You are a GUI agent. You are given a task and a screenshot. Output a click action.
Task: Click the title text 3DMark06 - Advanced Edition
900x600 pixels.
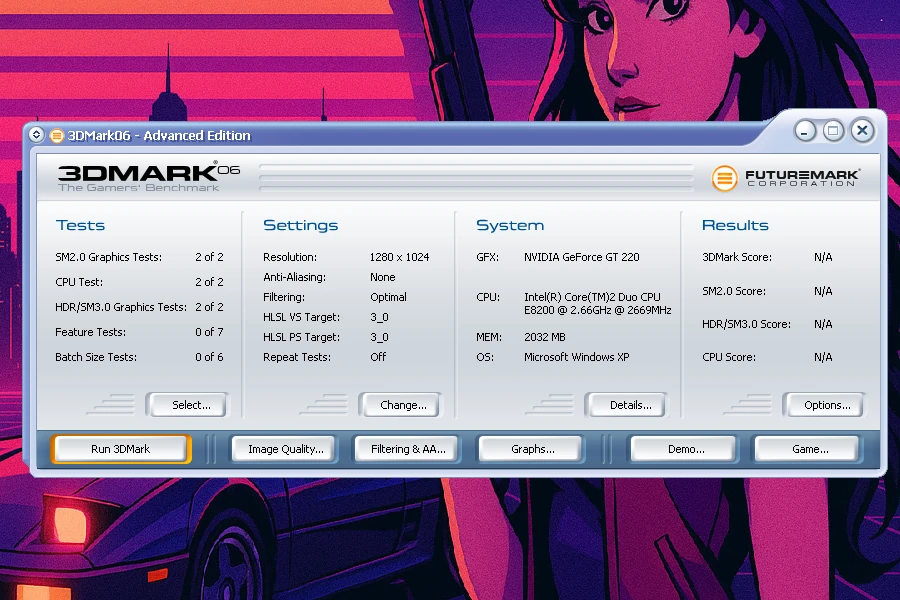159,136
